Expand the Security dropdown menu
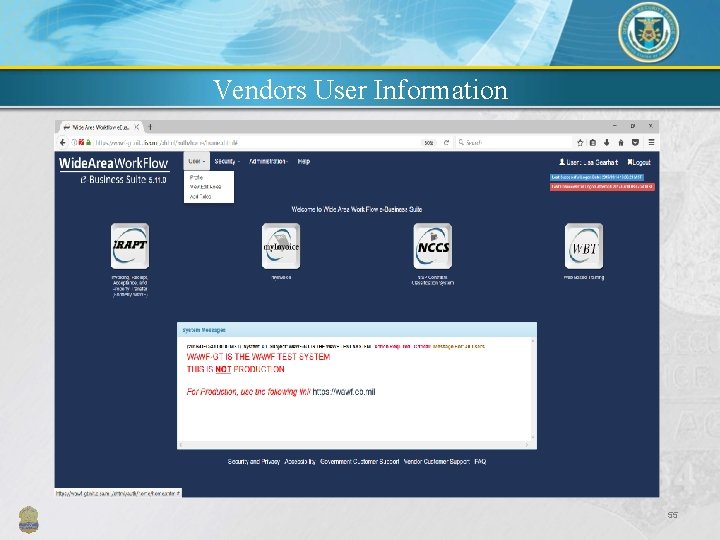The width and height of the screenshot is (720, 540). click(x=227, y=161)
